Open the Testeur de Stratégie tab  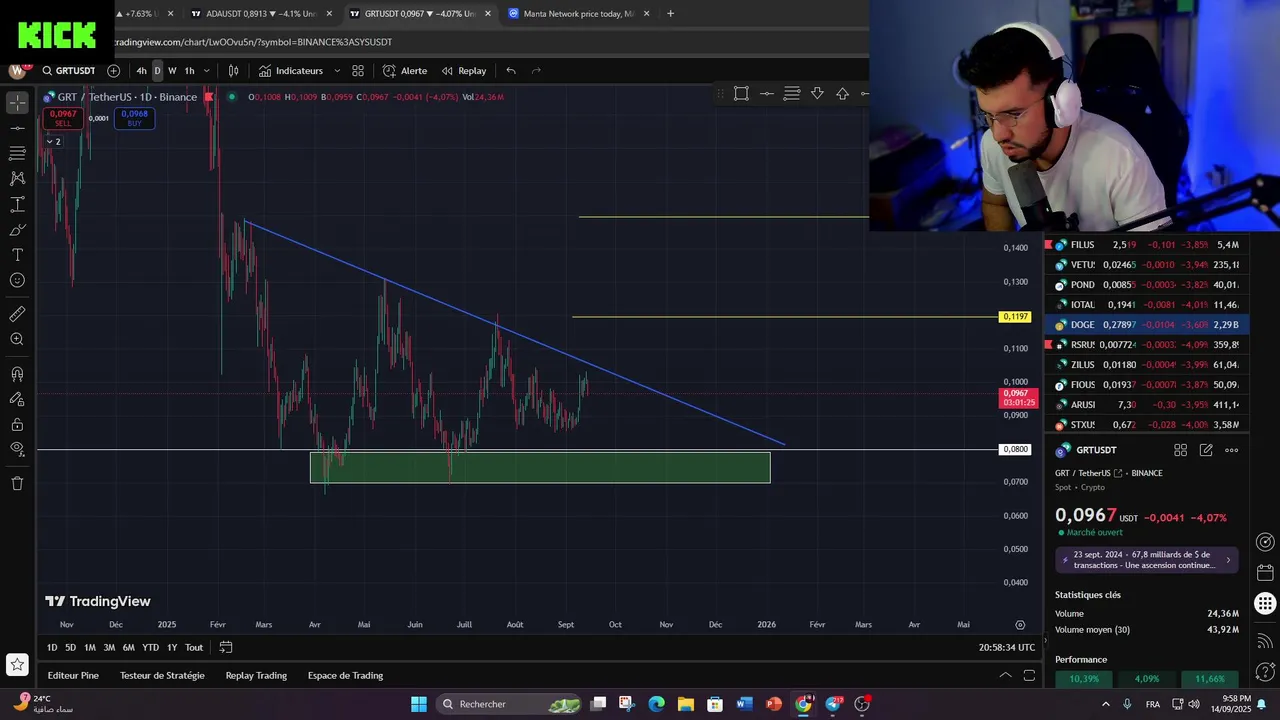[x=162, y=676]
